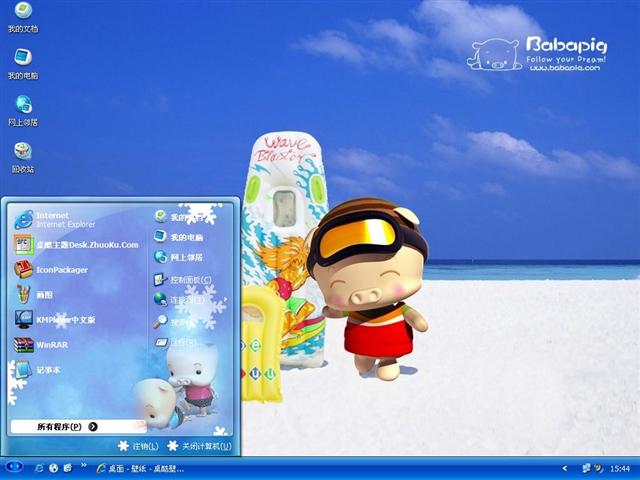640x480 pixels.
Task: Expand quick launch overflow chevron
Action: click(83, 465)
